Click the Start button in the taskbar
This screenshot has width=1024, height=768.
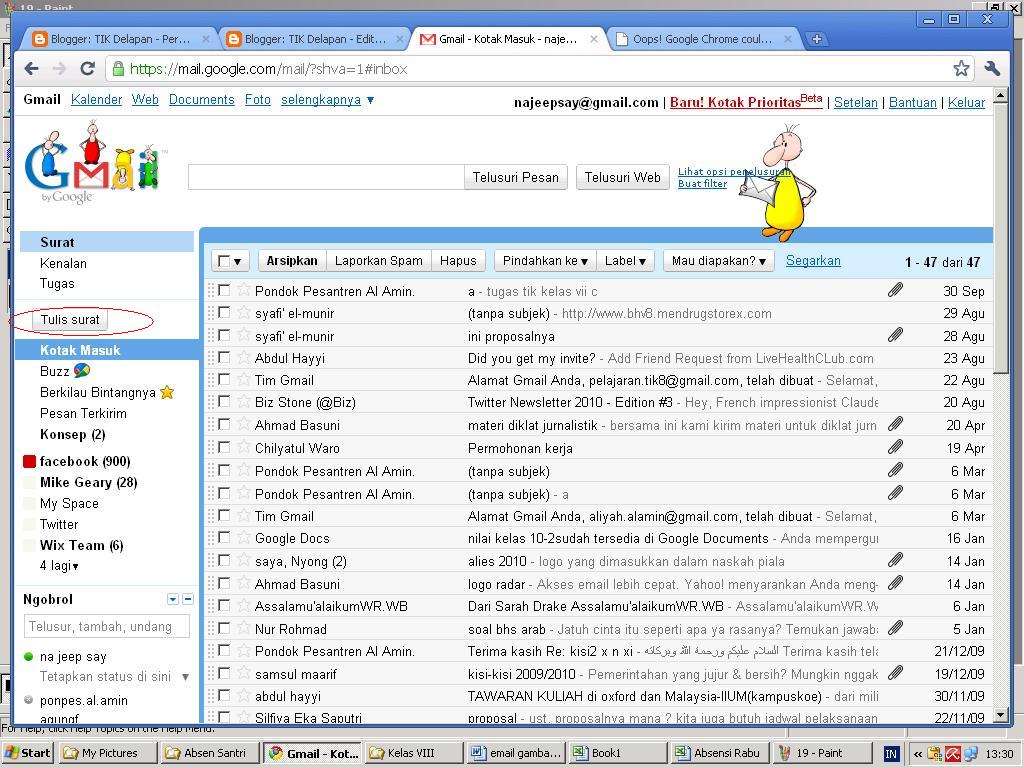point(27,753)
